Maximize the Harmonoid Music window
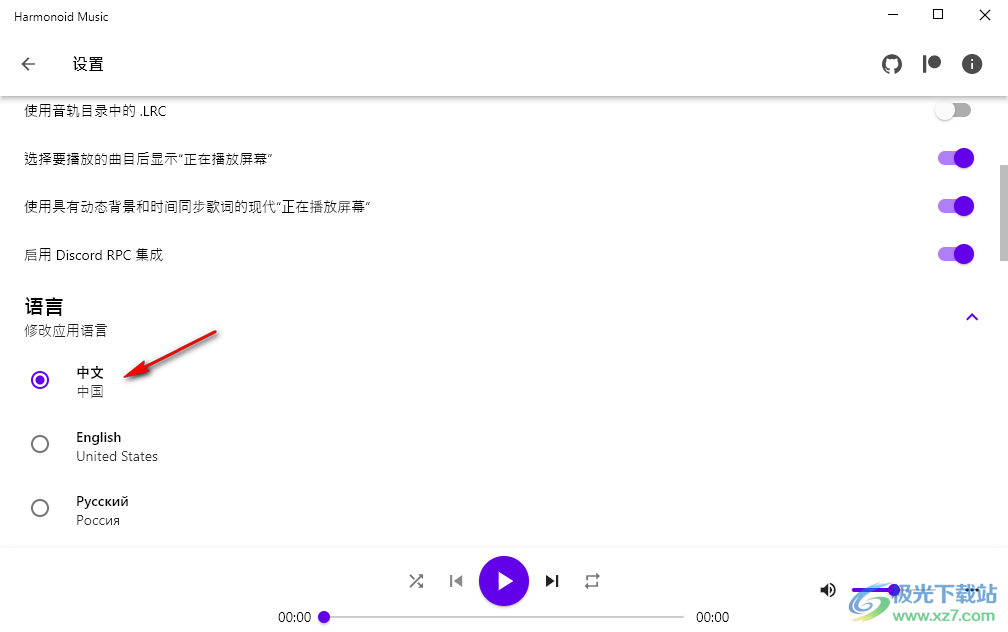The height and width of the screenshot is (632, 1008). point(938,15)
